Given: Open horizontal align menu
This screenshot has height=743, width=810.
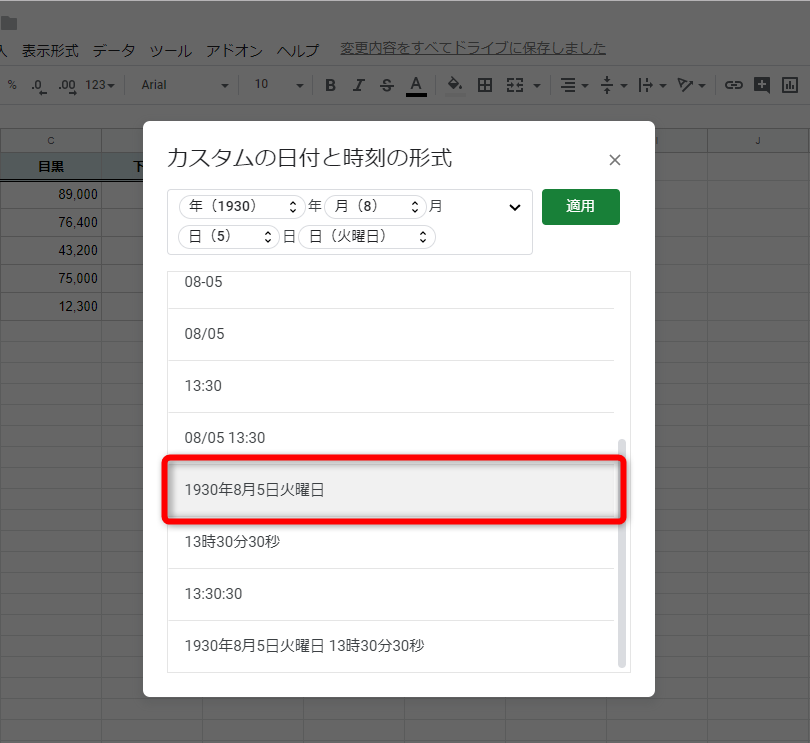Looking at the screenshot, I should (574, 85).
